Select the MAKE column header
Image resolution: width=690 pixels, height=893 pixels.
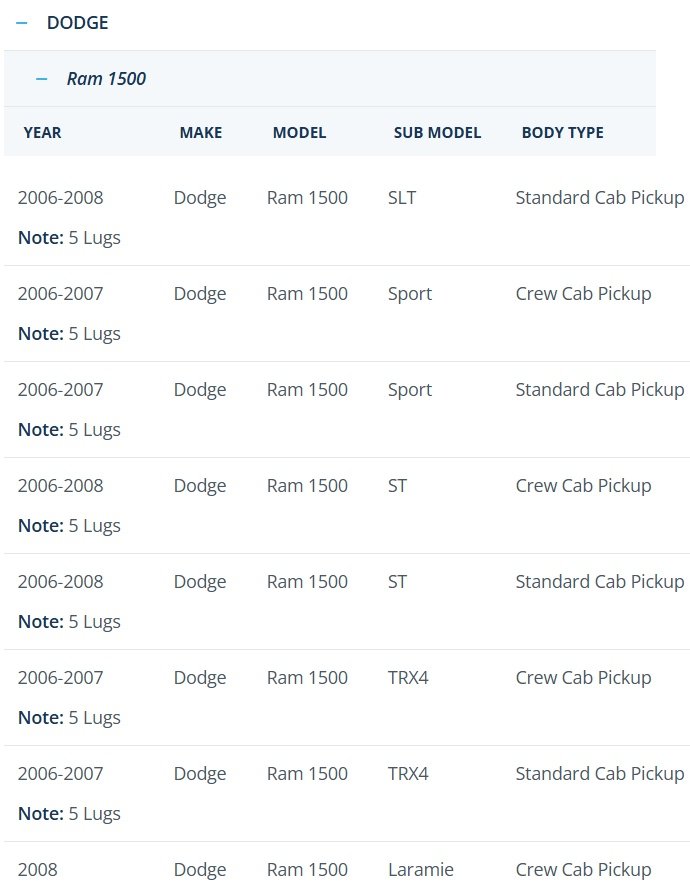(x=201, y=133)
